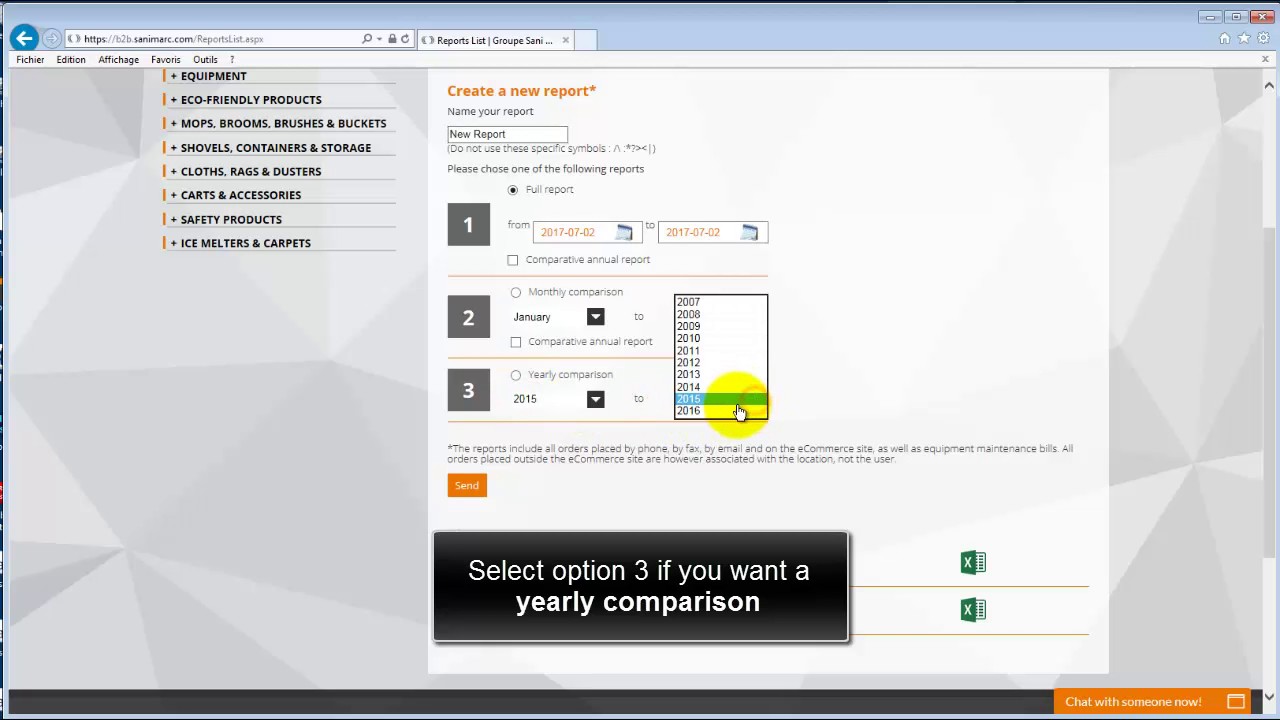Open calendar picker for the from date

pyautogui.click(x=624, y=232)
